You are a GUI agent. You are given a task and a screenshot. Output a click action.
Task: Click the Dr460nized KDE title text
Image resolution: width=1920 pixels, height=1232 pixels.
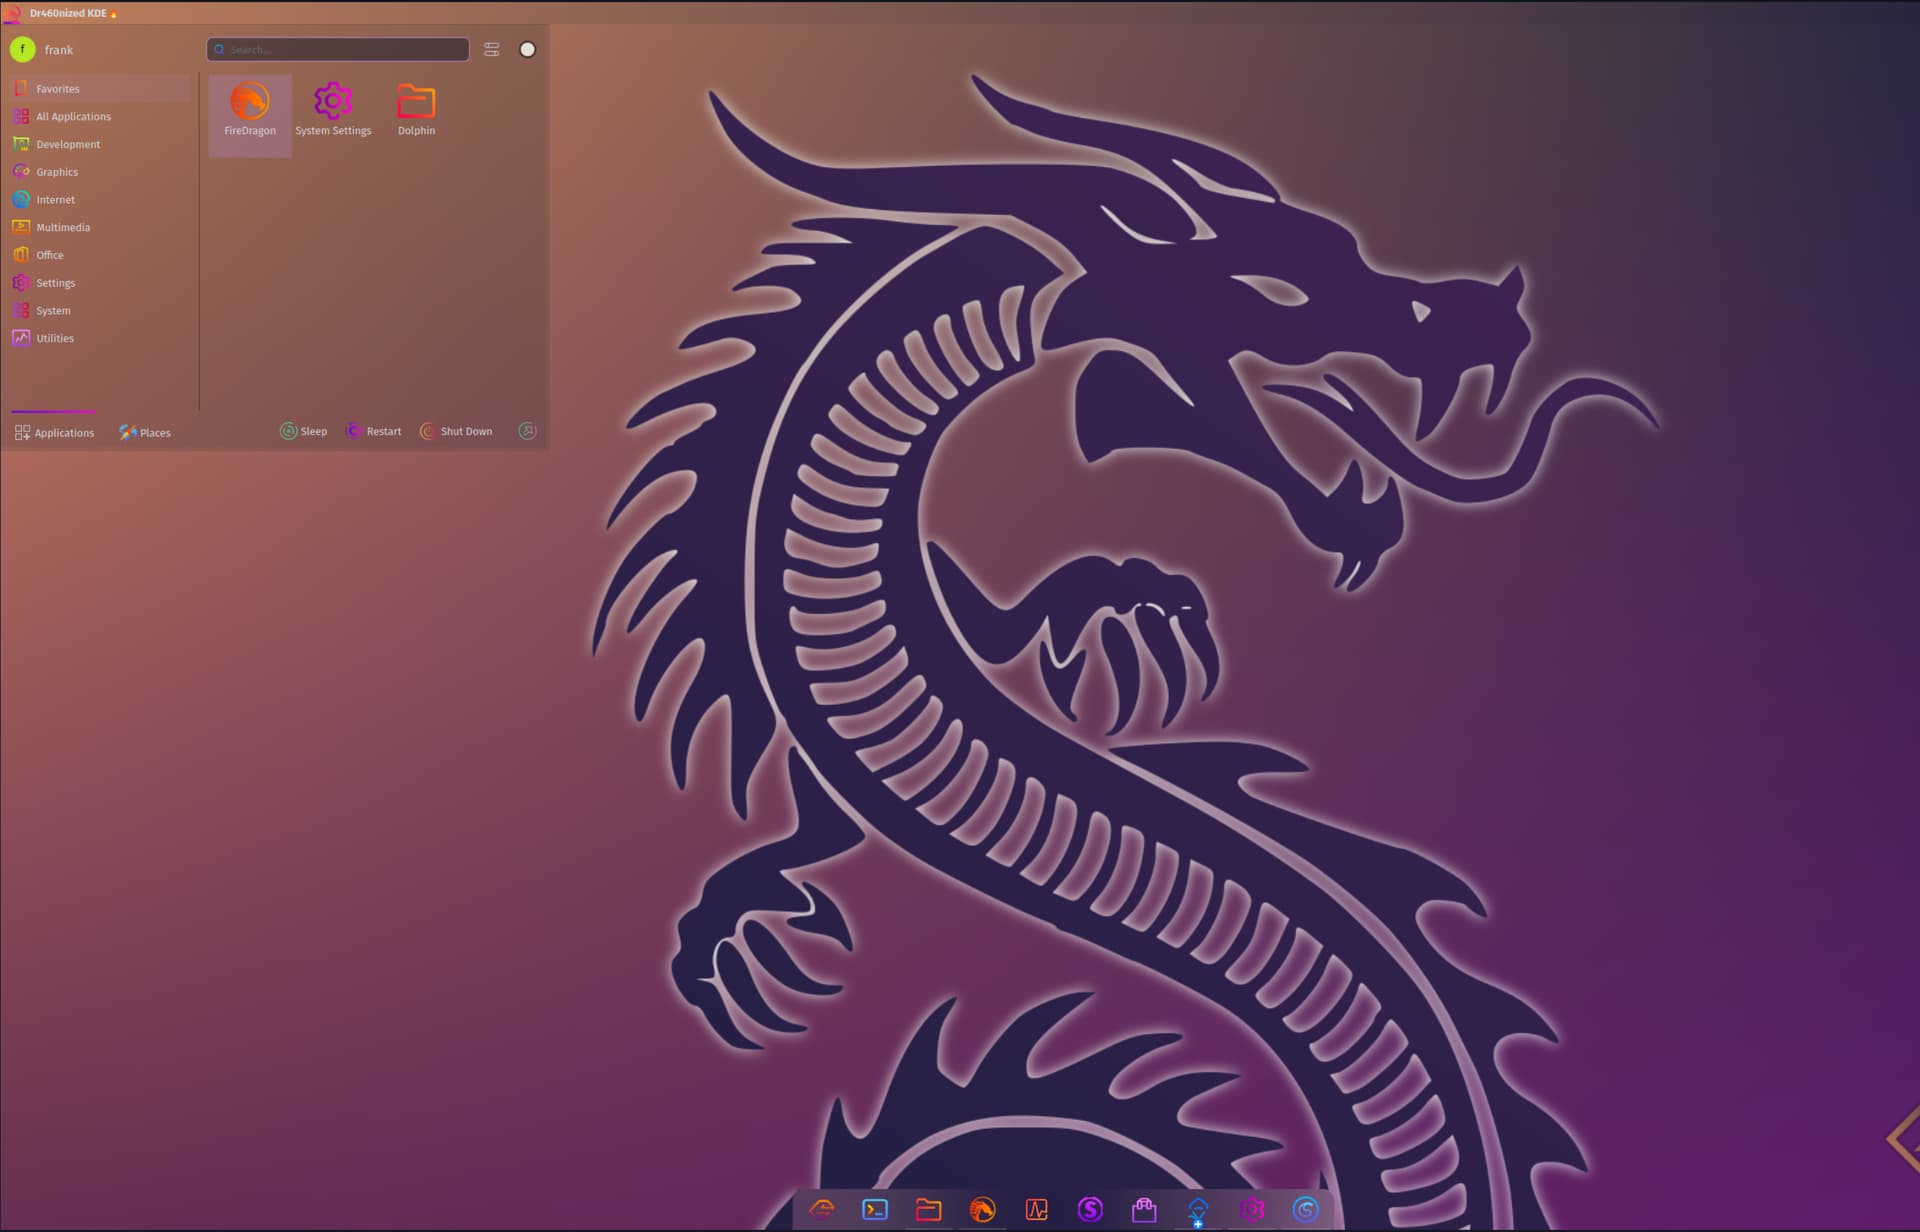68,13
